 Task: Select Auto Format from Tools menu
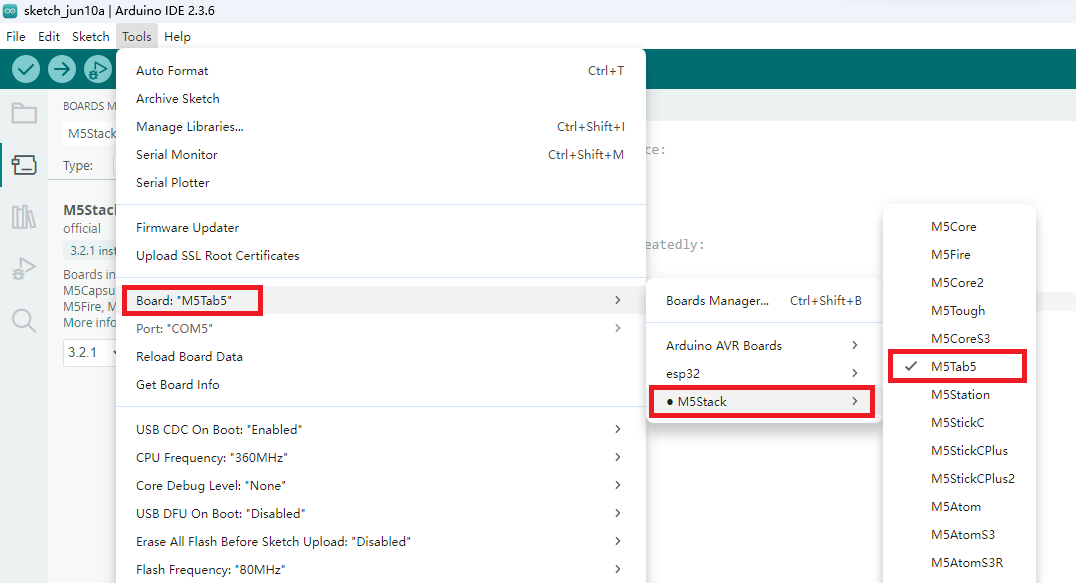click(381, 71)
